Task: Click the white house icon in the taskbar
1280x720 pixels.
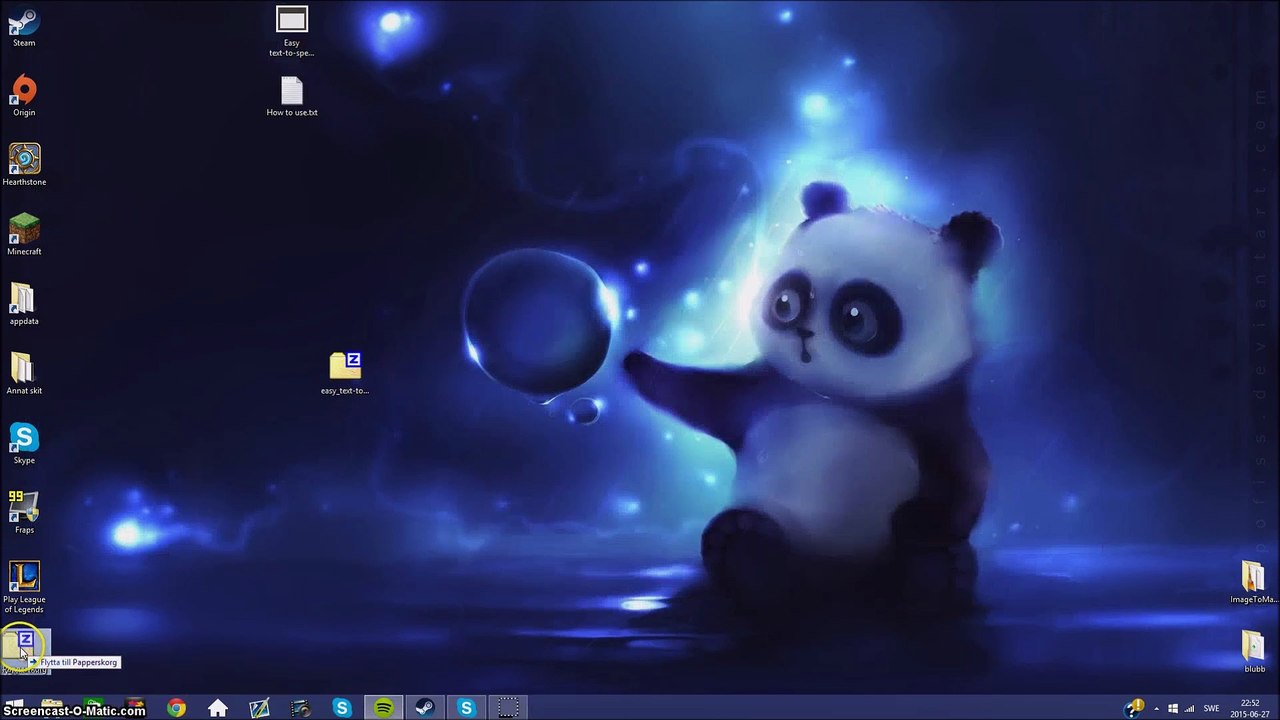Action: (x=218, y=708)
